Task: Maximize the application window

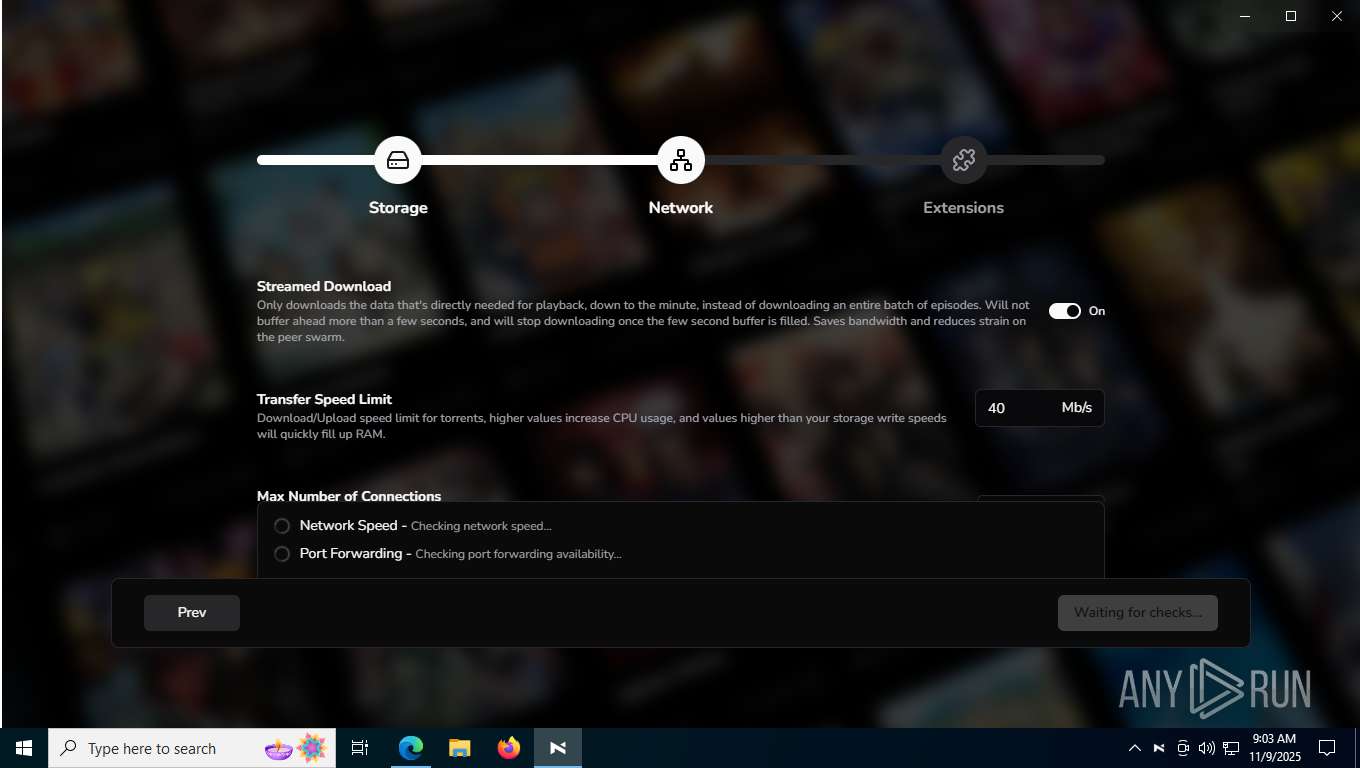Action: tap(1291, 16)
